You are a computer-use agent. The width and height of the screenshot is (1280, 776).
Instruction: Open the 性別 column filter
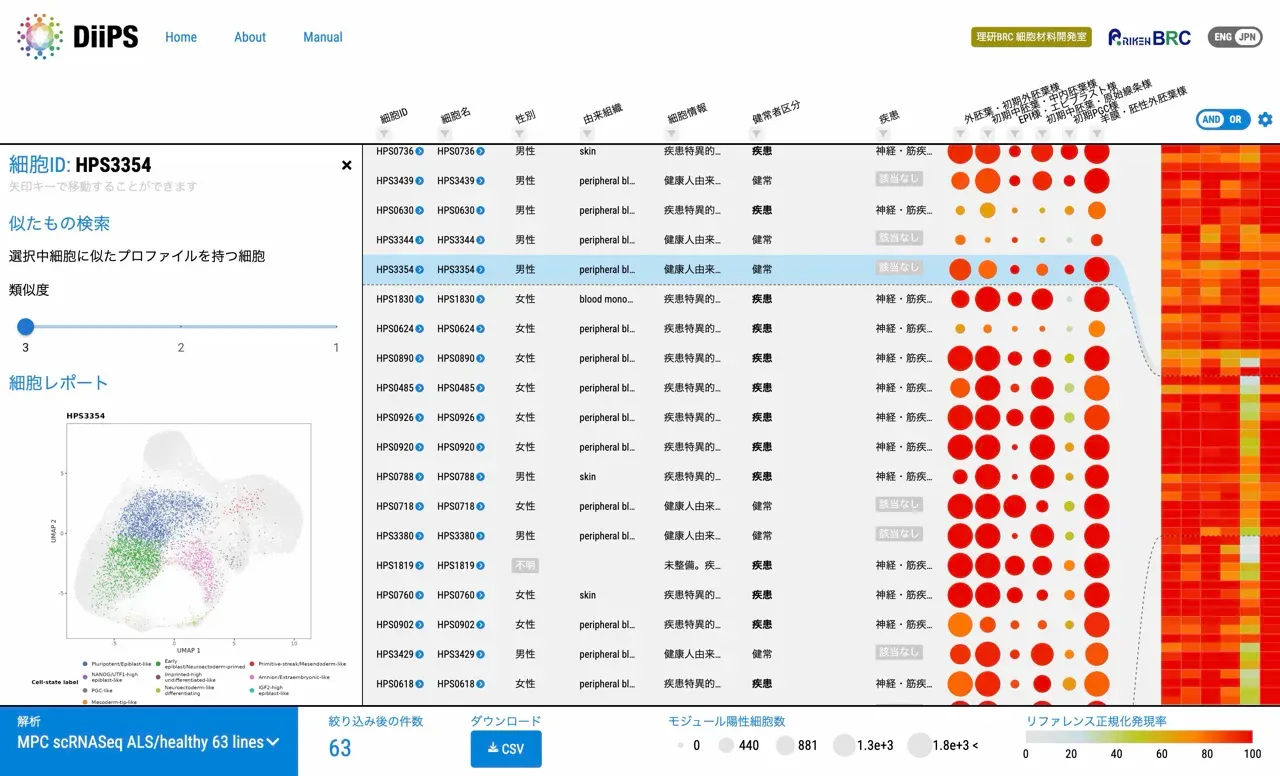[x=520, y=134]
